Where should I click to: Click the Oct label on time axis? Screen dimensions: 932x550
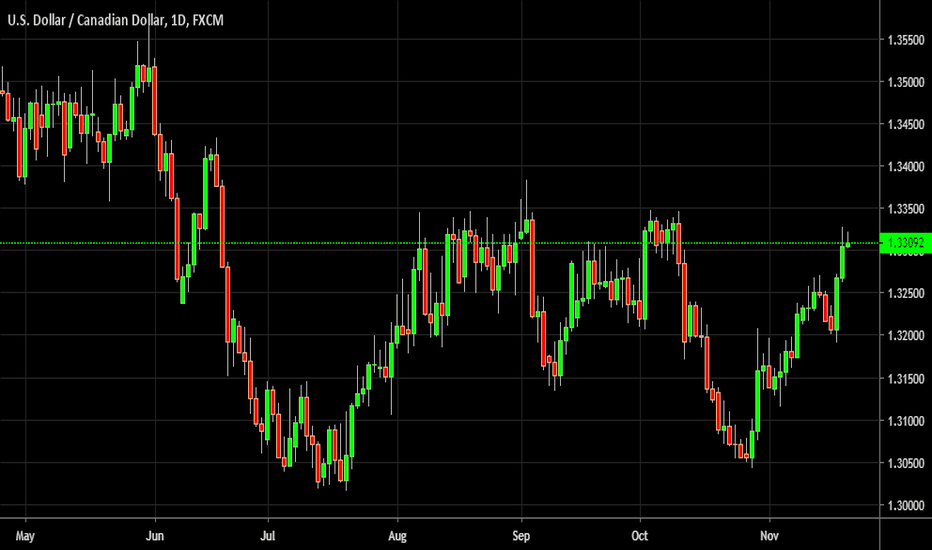point(640,536)
